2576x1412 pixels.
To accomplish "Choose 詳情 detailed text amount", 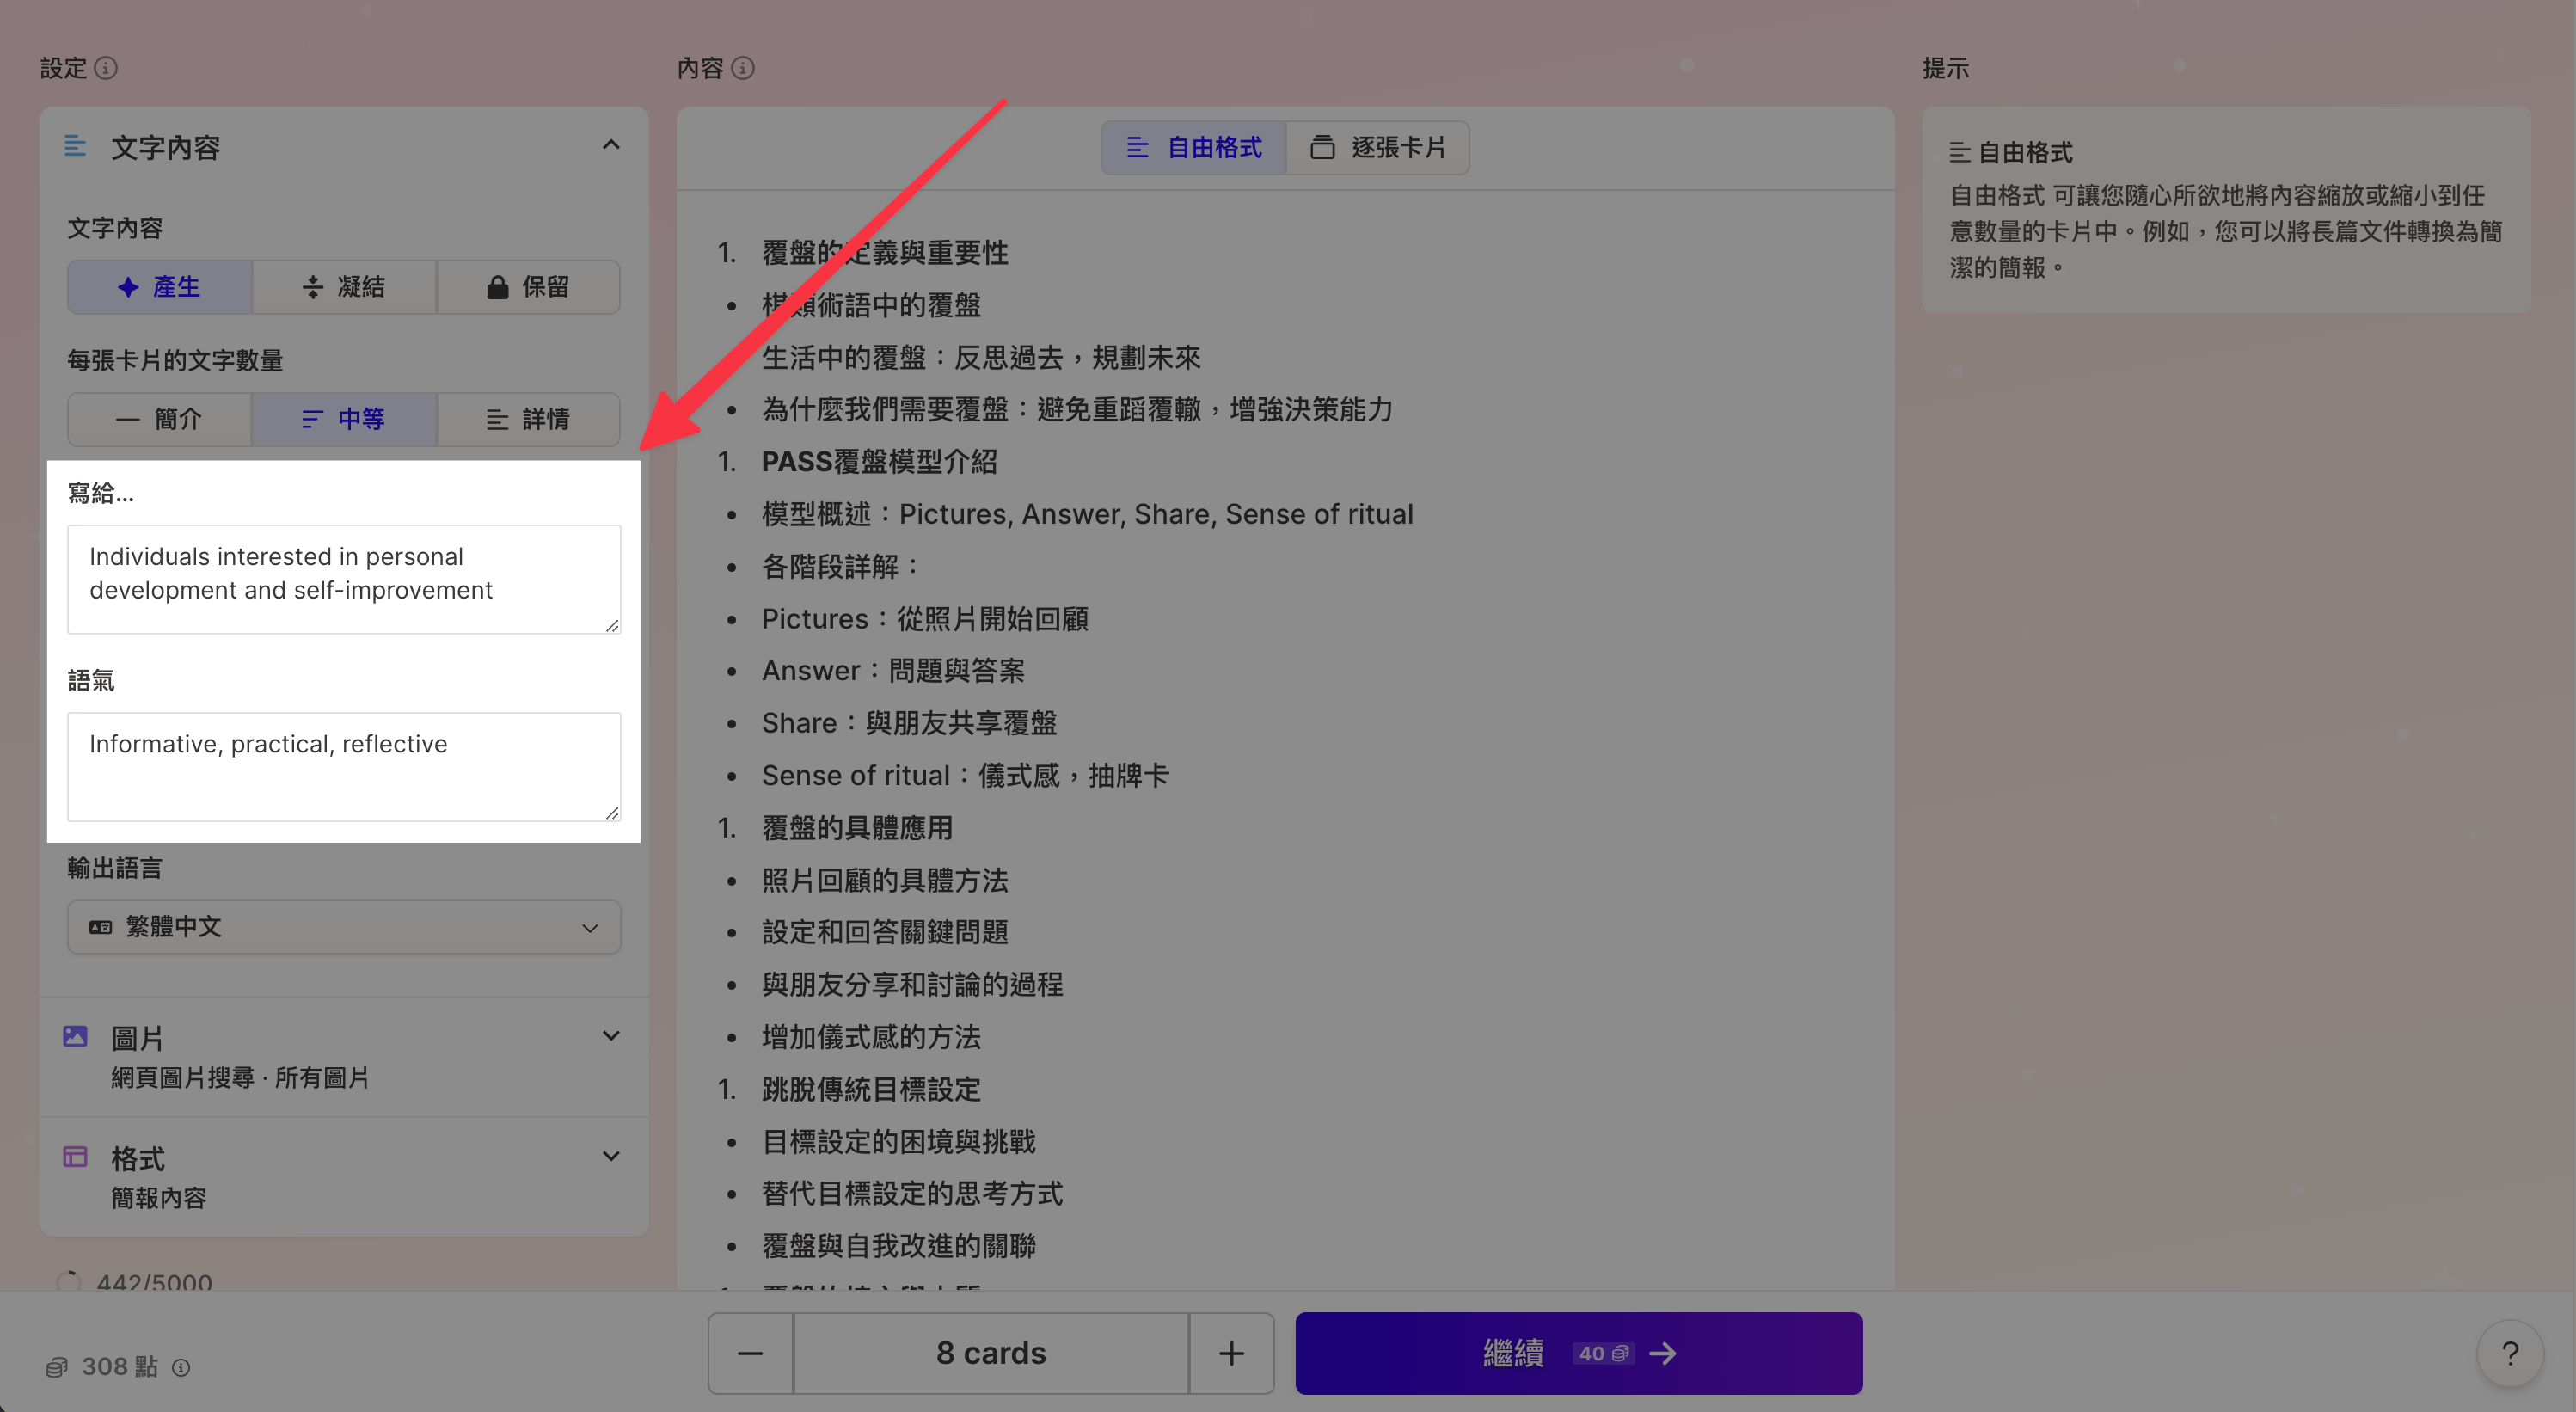I will [528, 419].
